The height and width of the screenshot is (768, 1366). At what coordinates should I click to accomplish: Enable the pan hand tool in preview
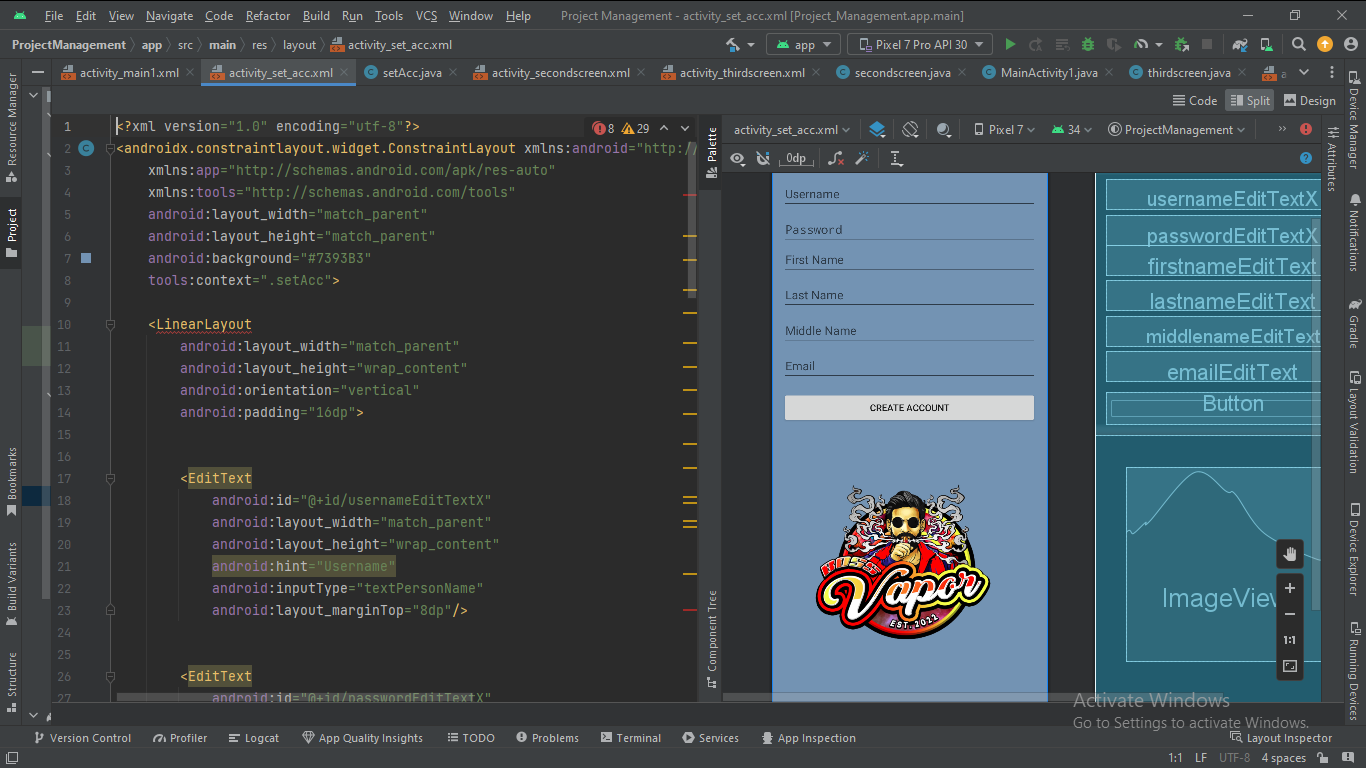pyautogui.click(x=1290, y=554)
